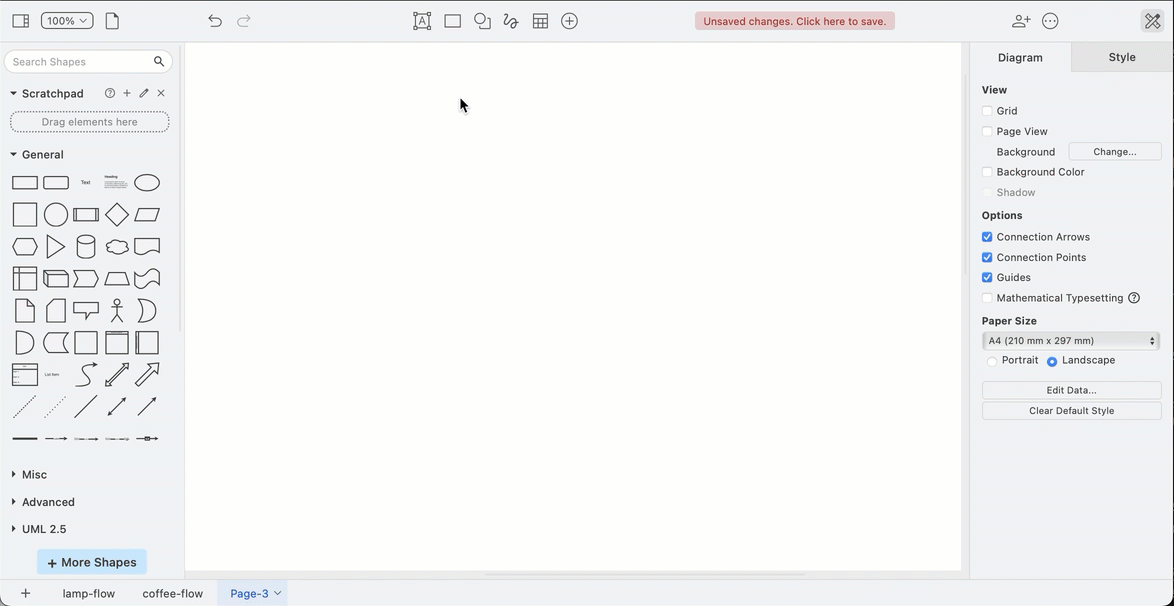
Task: Select the Insert Text tool
Action: coord(421,20)
